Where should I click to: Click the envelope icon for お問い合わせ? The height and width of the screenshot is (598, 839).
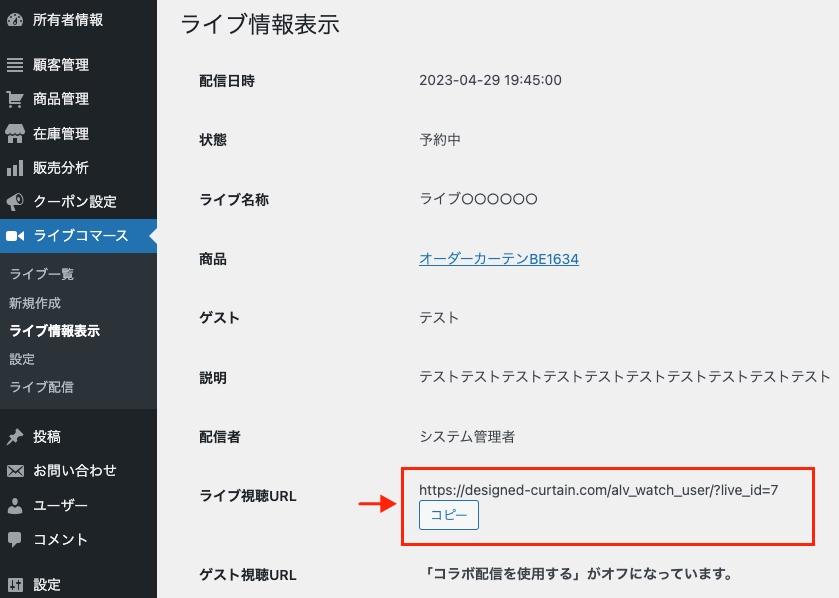click(x=15, y=471)
